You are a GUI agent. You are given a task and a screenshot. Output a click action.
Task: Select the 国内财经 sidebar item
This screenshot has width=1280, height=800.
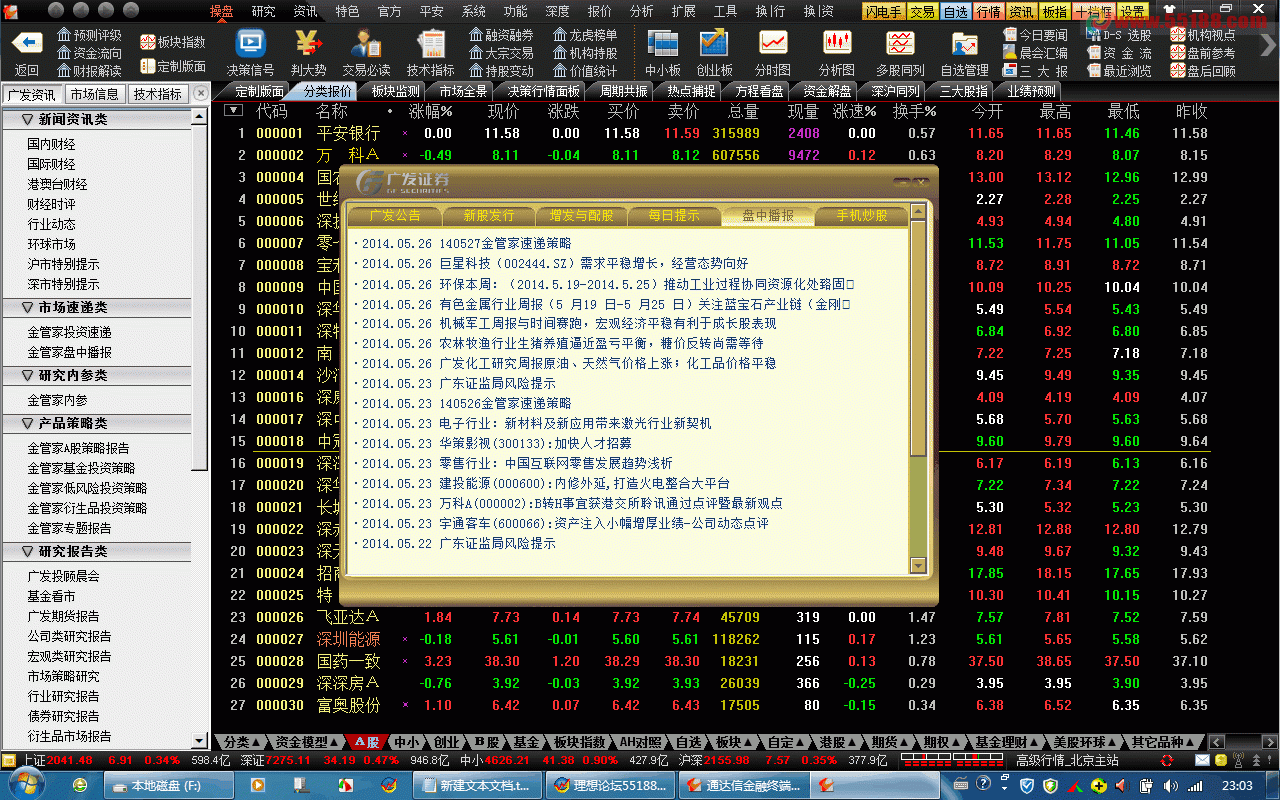(51, 144)
